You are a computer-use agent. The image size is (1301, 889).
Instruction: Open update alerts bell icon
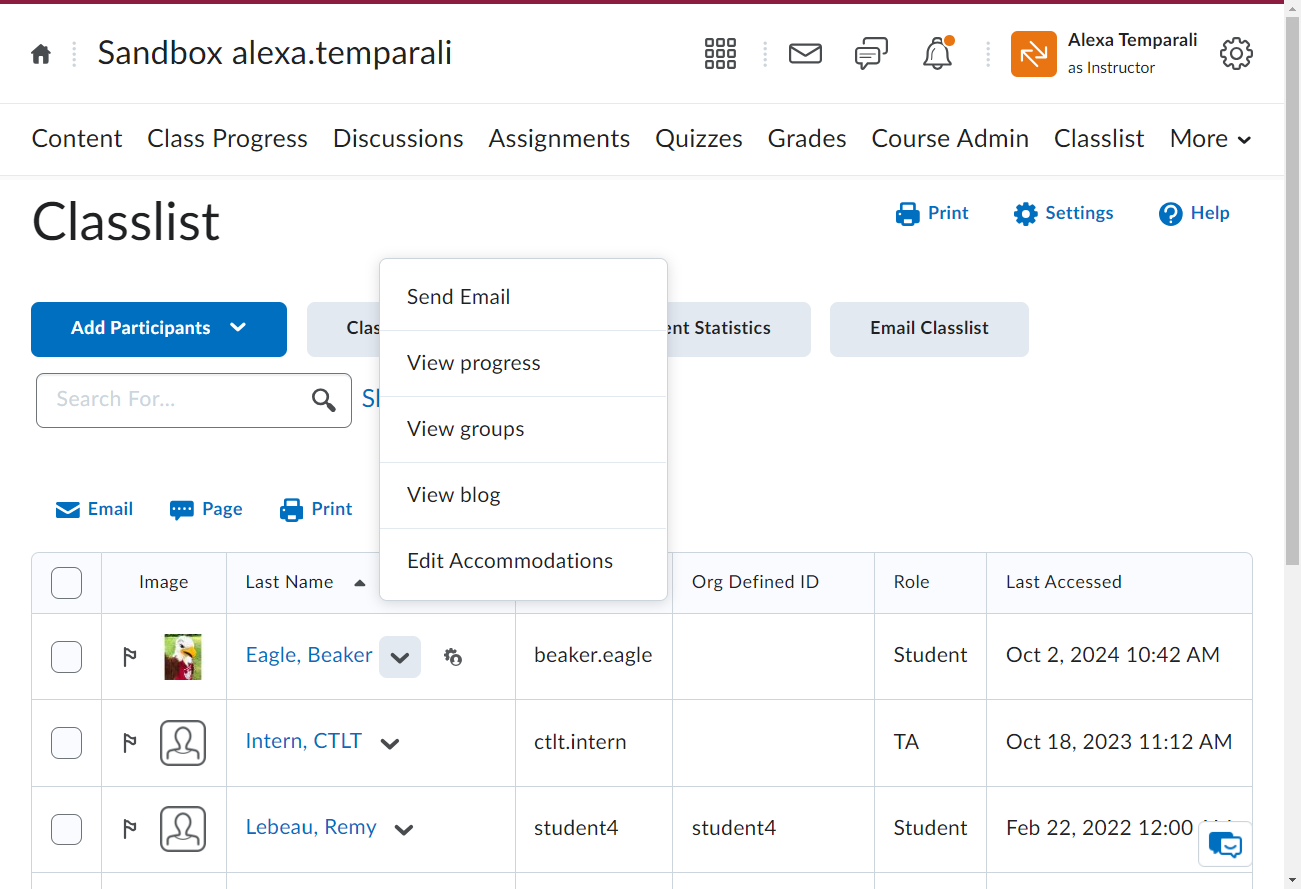(937, 53)
